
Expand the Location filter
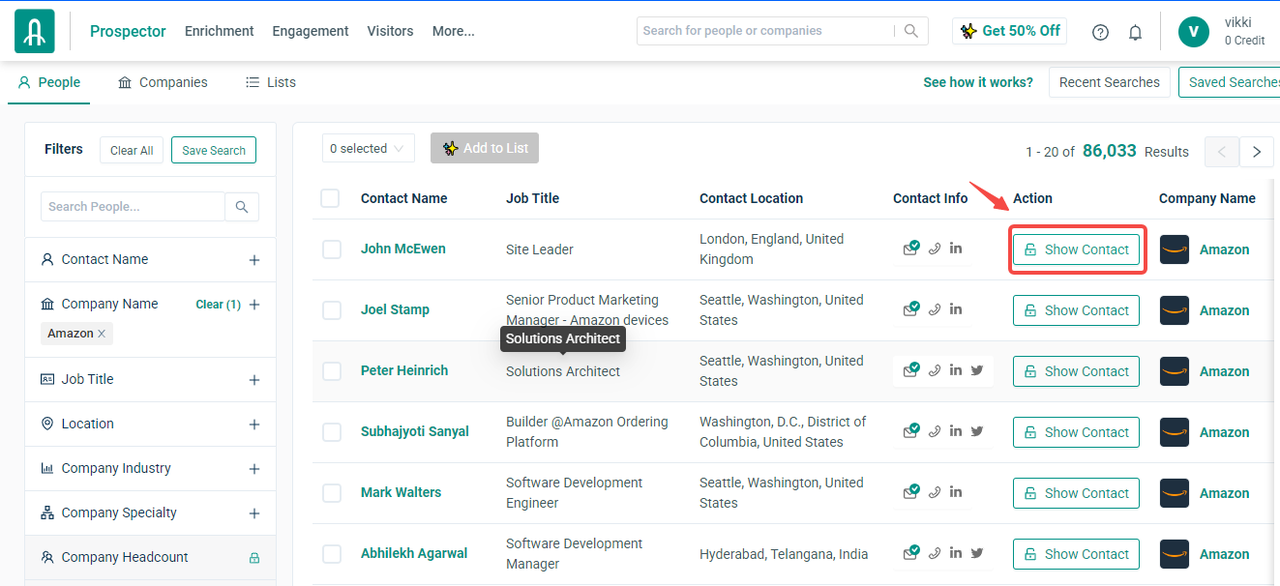click(254, 424)
